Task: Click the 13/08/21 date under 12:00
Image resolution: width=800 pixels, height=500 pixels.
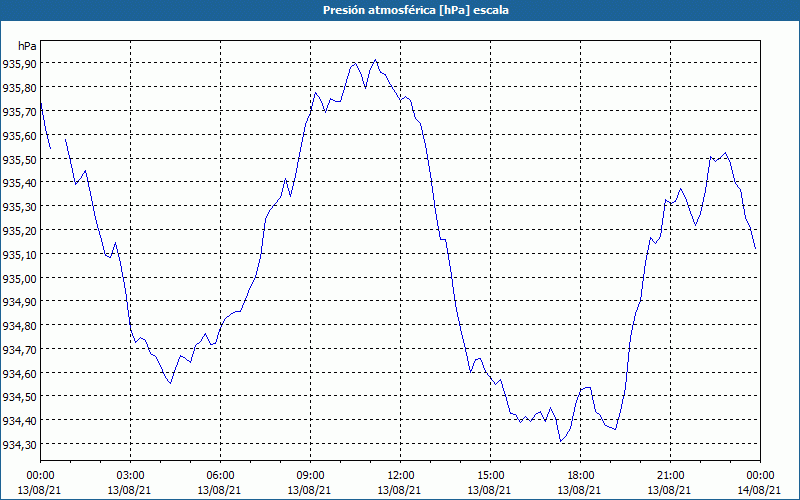Action: click(399, 490)
